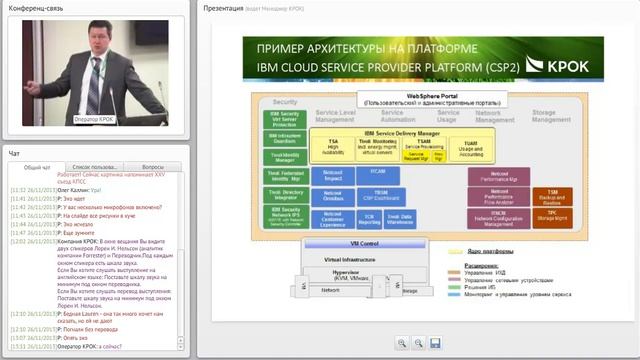The image size is (640, 360).
Task: Click the Конференц-связь panel title
Action: pyautogui.click(x=36, y=8)
